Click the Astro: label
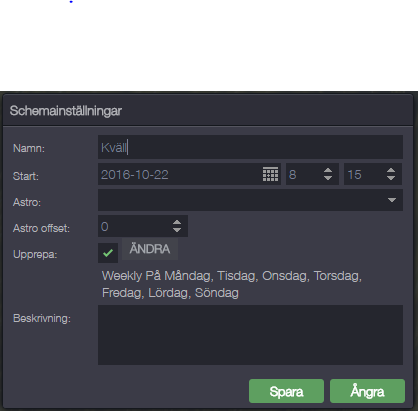This screenshot has height=411, width=418. click(27, 202)
